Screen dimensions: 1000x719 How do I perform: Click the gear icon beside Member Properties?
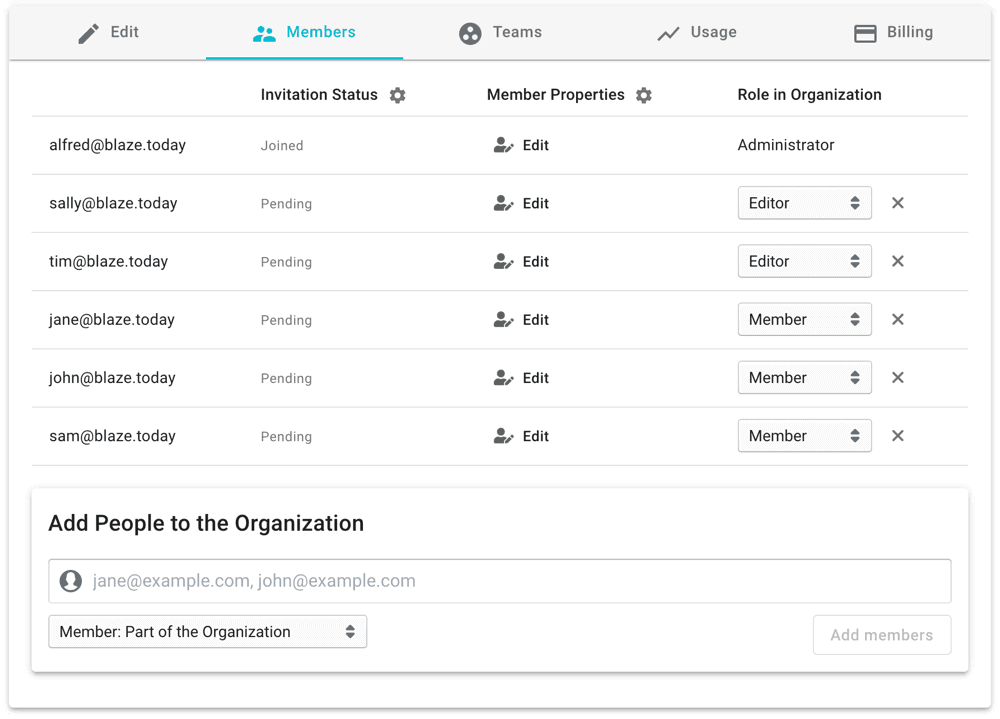[644, 95]
